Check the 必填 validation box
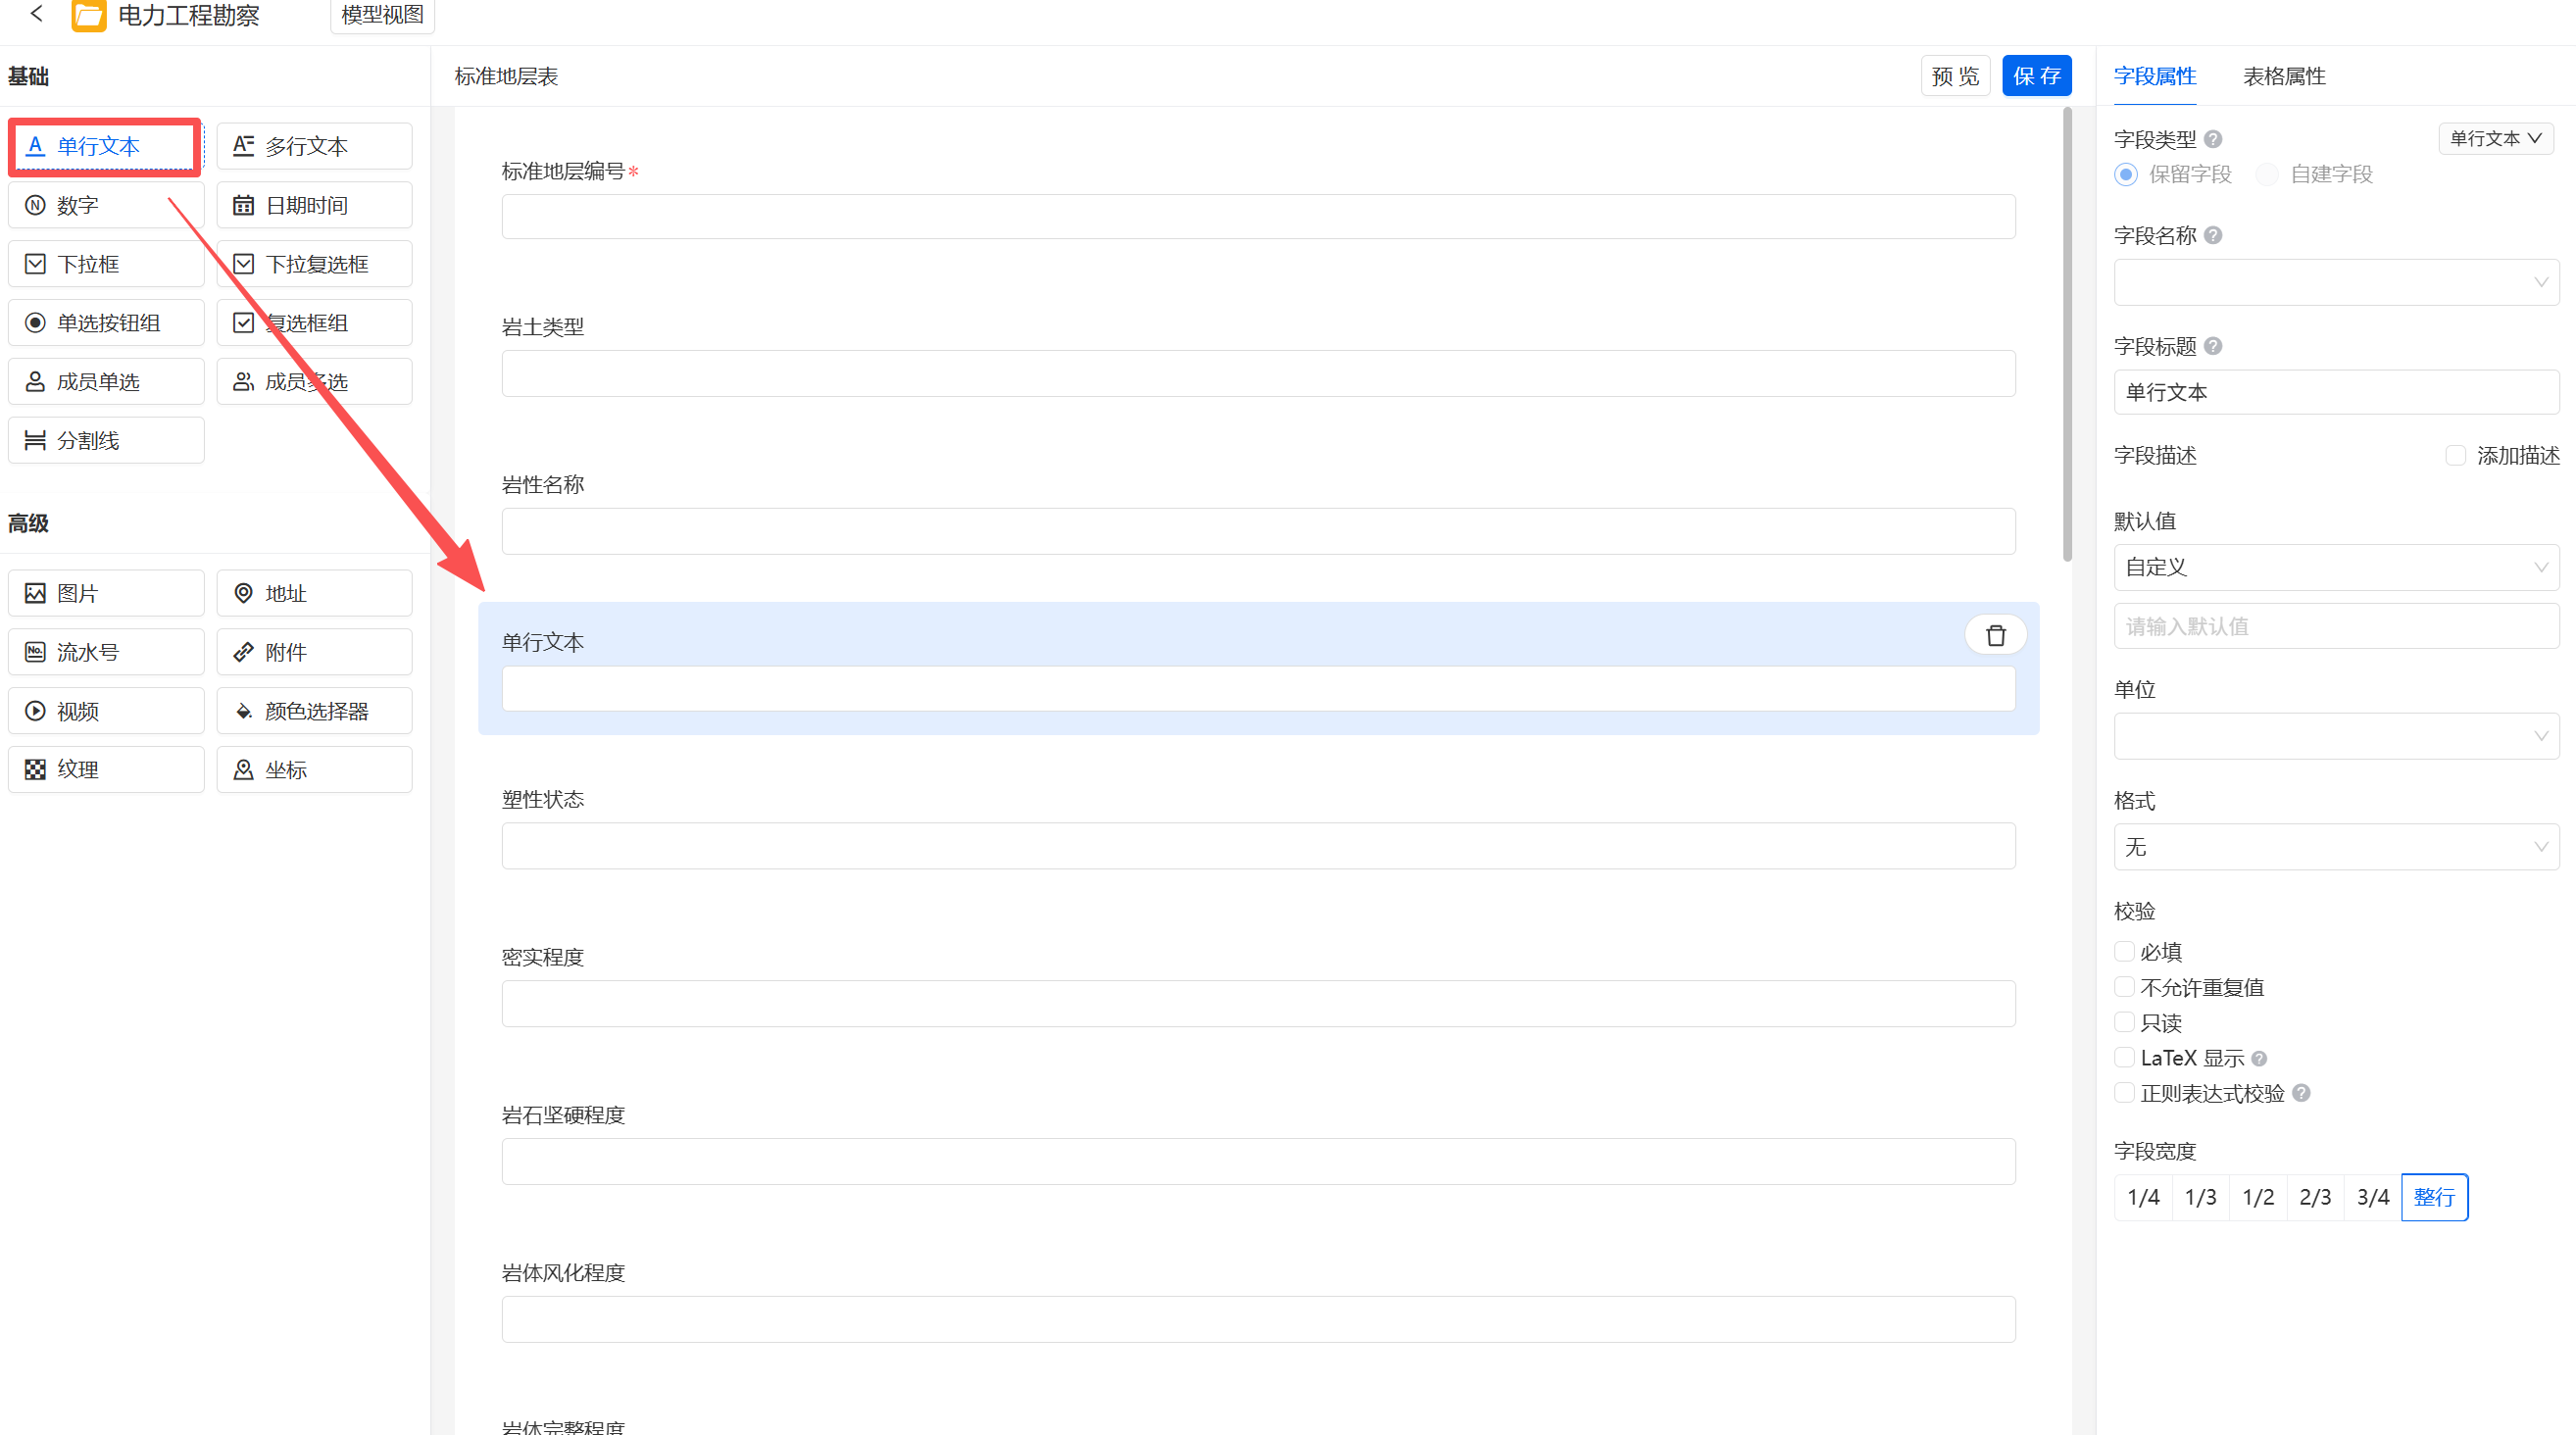Screen dimensions: 2576x1435 point(2125,952)
